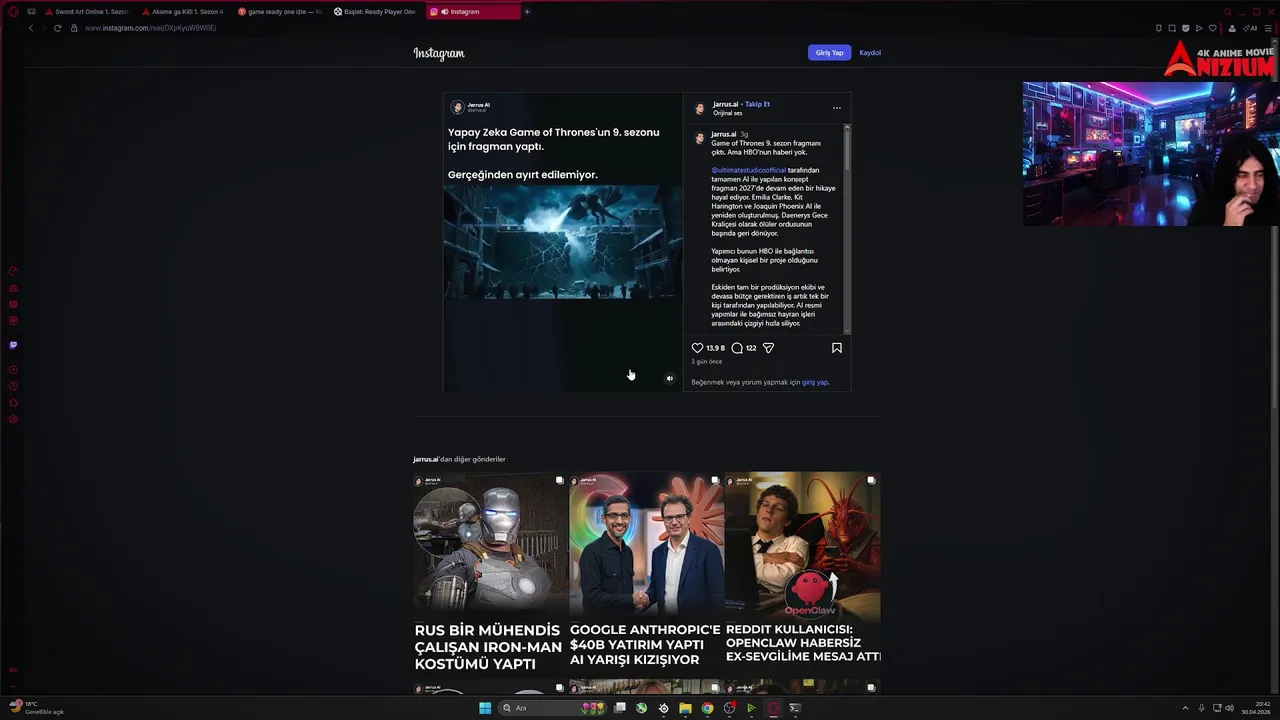Open the comments via speech bubble icon
The image size is (1280, 720).
pyautogui.click(x=737, y=348)
